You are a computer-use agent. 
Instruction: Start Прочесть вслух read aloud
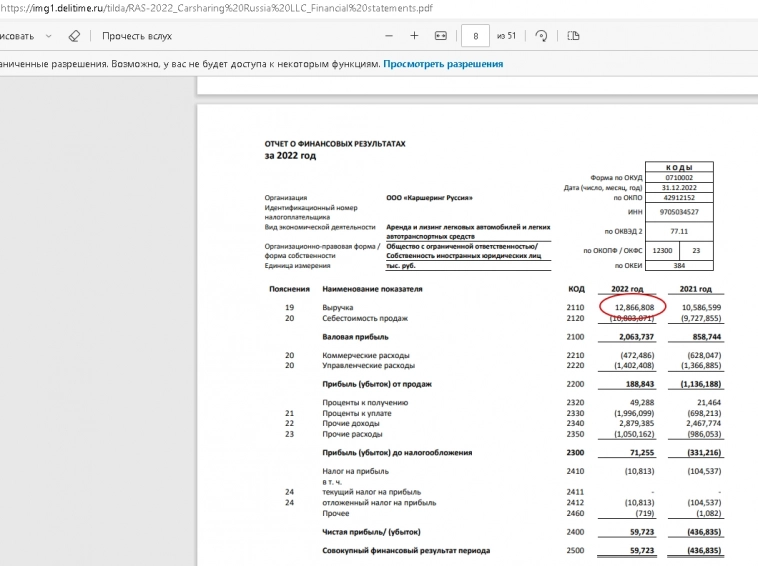click(136, 36)
